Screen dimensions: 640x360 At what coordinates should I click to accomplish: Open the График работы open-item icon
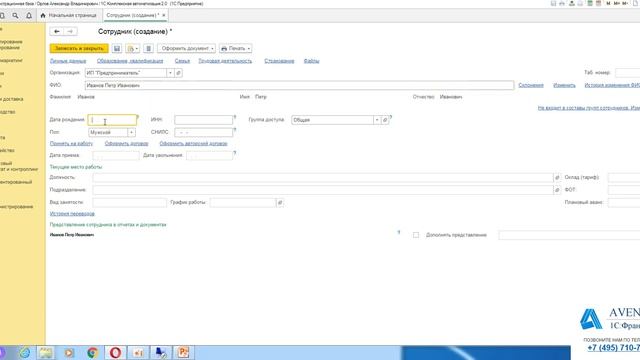pos(280,202)
